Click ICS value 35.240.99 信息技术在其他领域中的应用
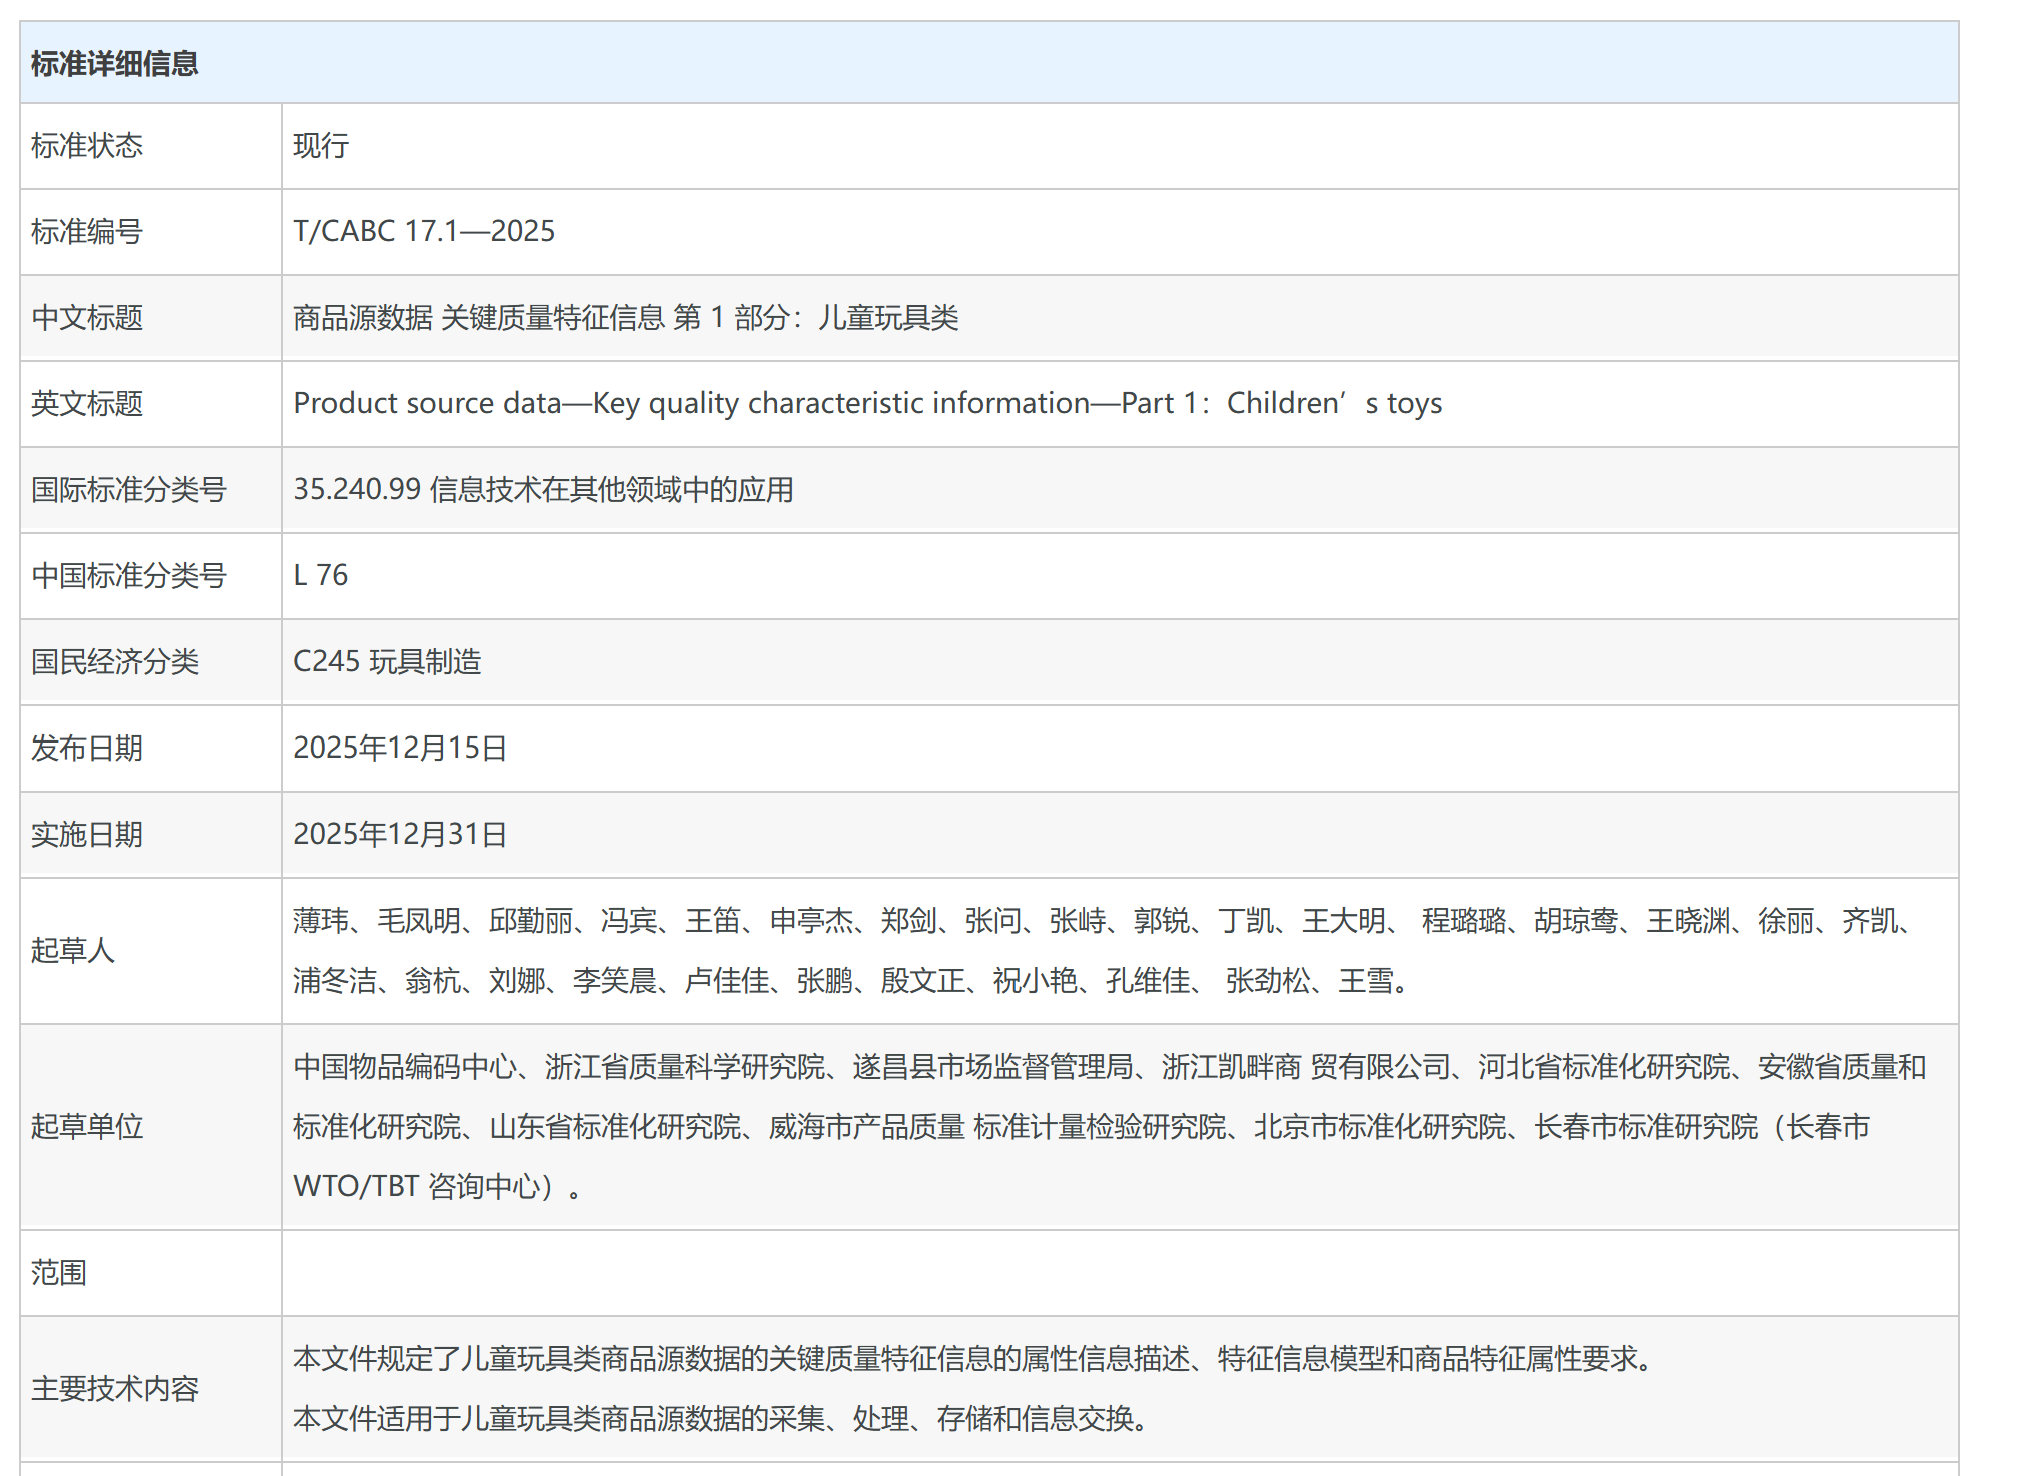Screen dimensions: 2024x1476 (543, 489)
